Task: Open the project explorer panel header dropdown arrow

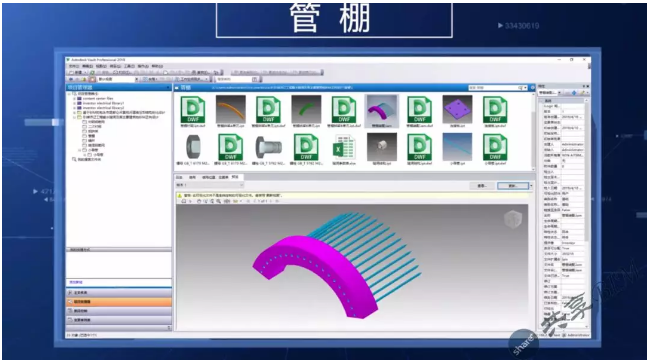Action: (168, 87)
